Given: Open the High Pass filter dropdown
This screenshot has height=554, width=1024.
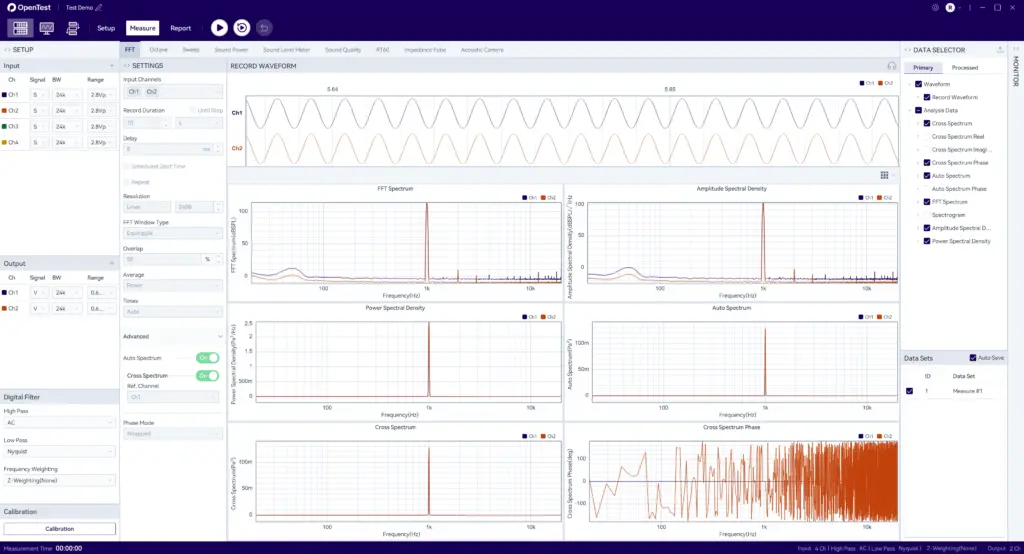Looking at the screenshot, I should [59, 422].
